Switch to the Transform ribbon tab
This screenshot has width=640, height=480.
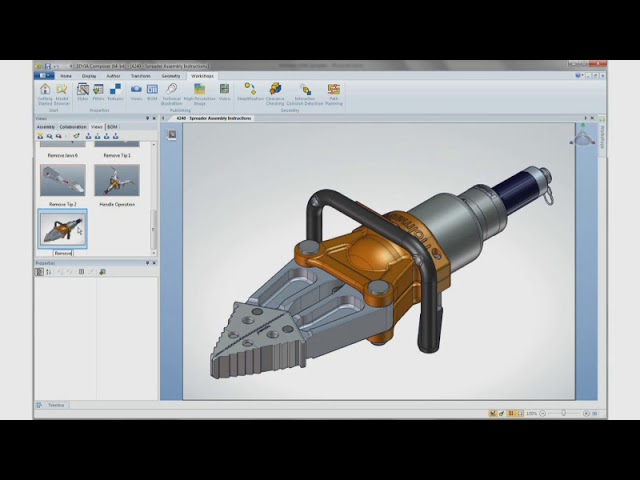click(x=140, y=76)
